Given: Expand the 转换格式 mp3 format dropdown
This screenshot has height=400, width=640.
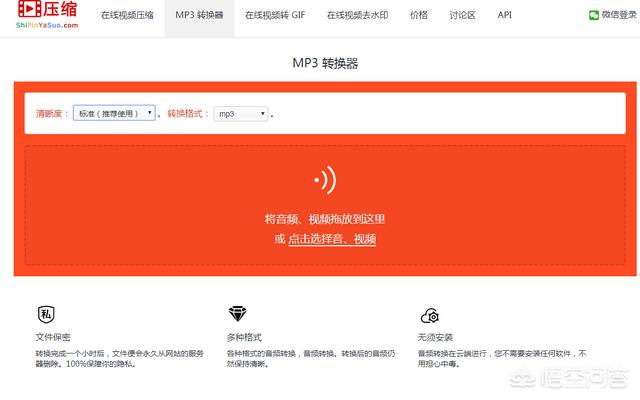Looking at the screenshot, I should click(240, 114).
